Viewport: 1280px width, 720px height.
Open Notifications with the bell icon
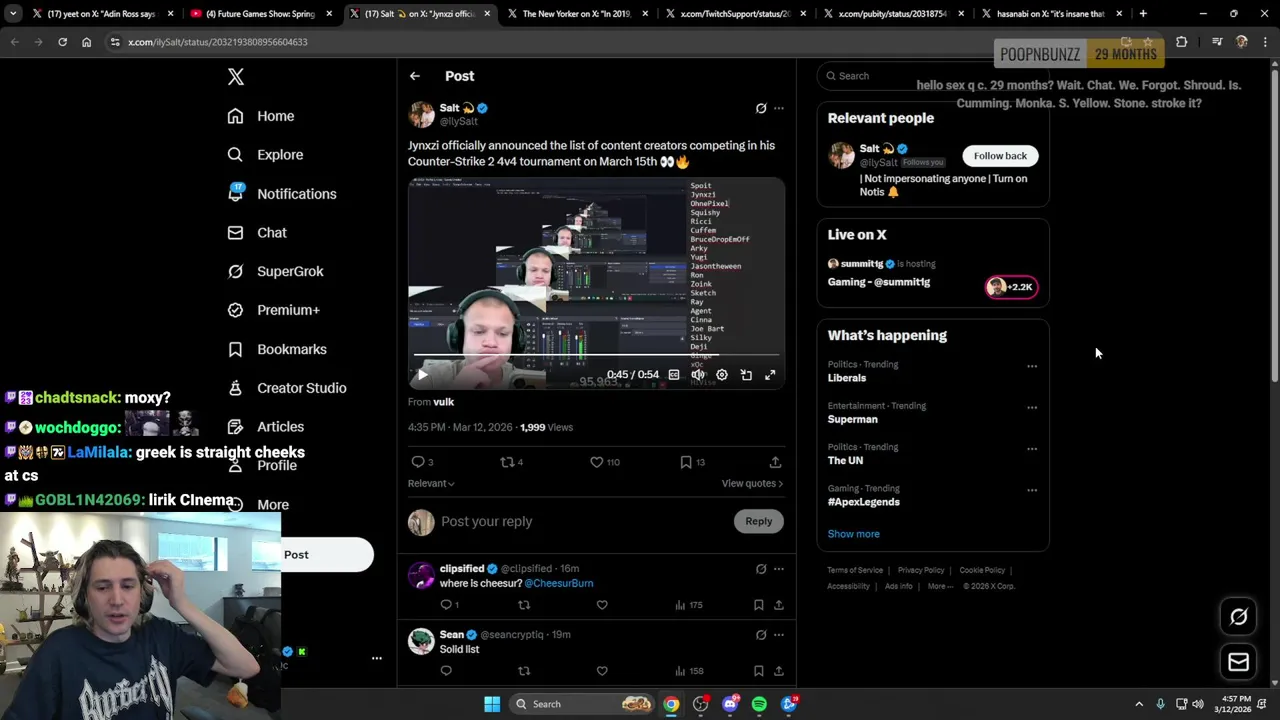[282, 194]
